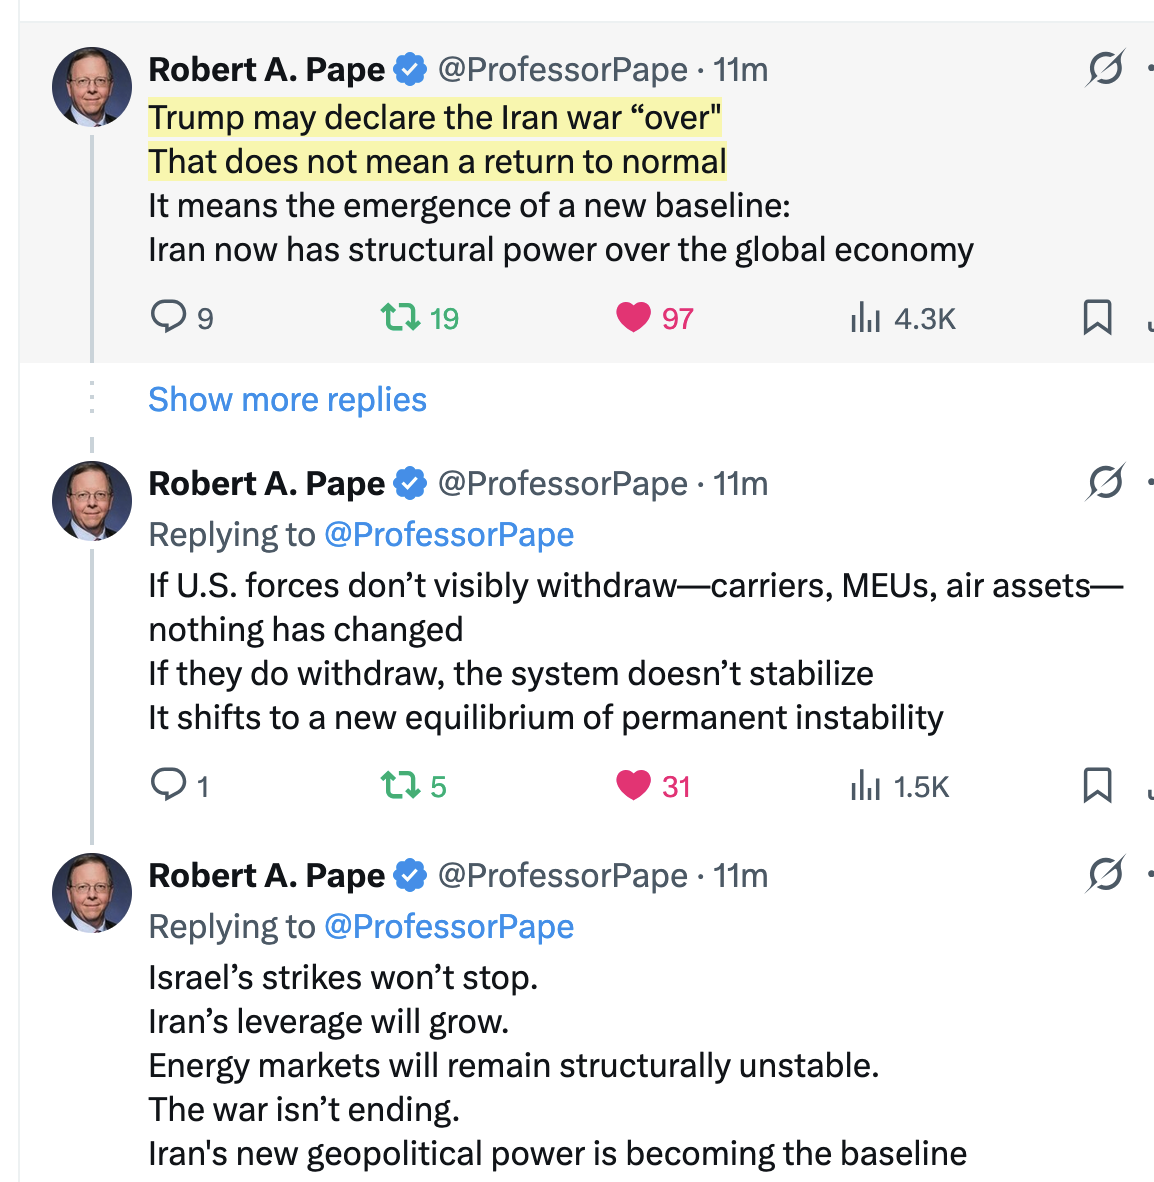Click @ProfessorPape link in second tweet's reply line
The width and height of the screenshot is (1154, 1182).
click(x=449, y=535)
